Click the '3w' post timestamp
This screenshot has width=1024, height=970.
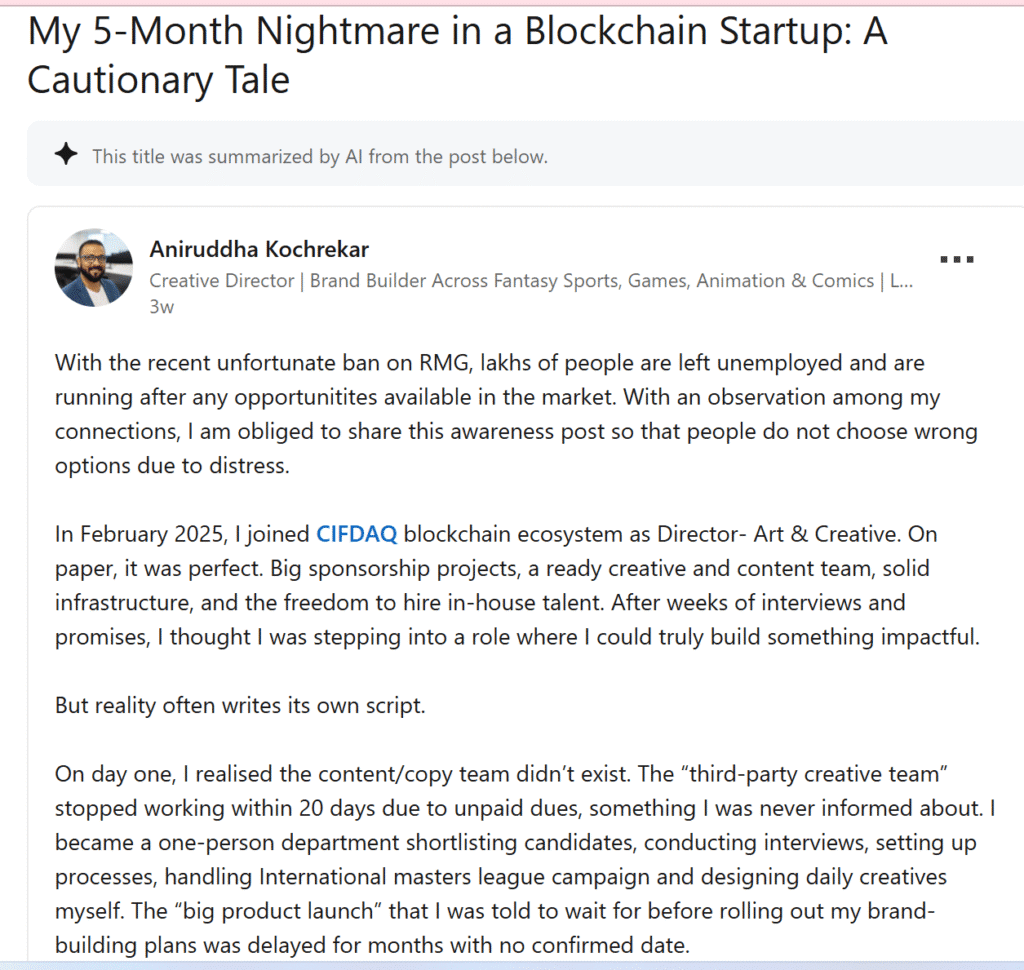click(x=161, y=307)
